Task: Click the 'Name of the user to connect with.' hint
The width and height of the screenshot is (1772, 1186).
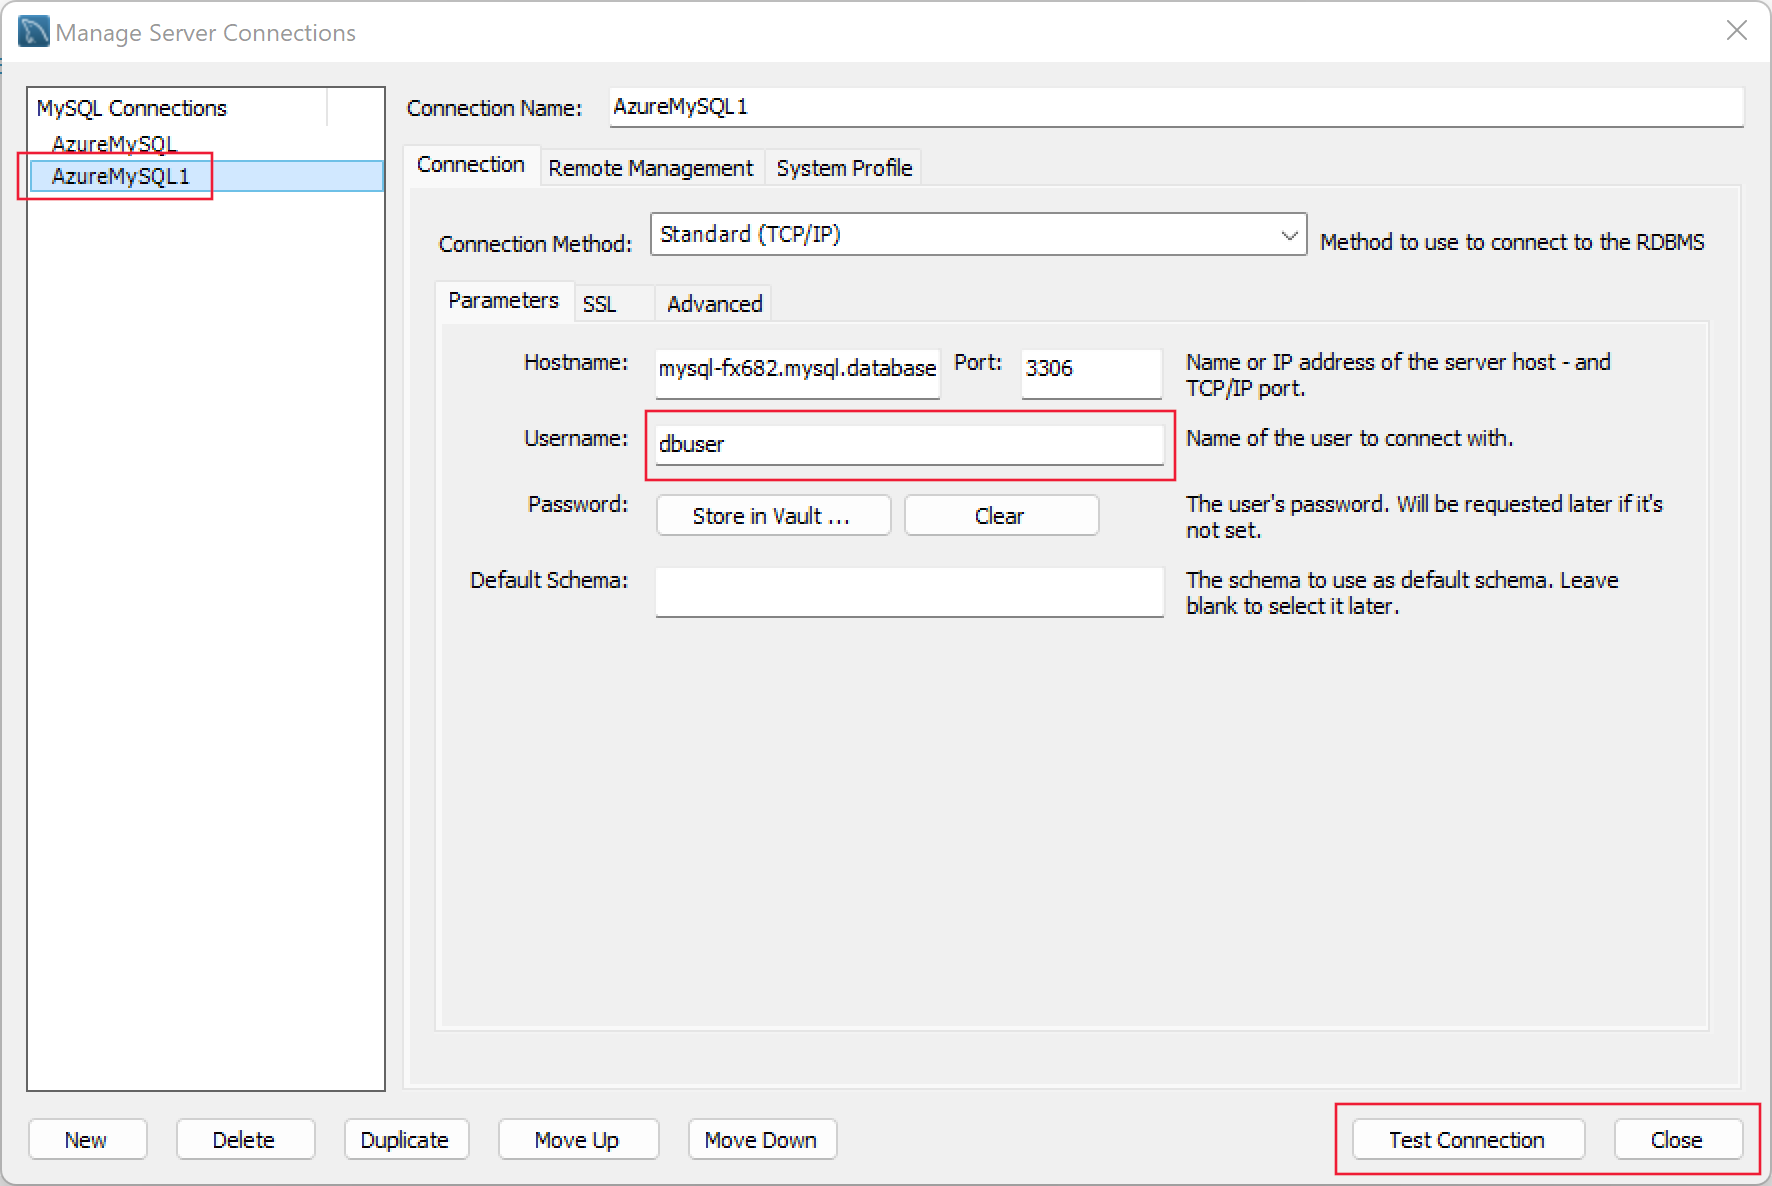Action: pyautogui.click(x=1349, y=438)
